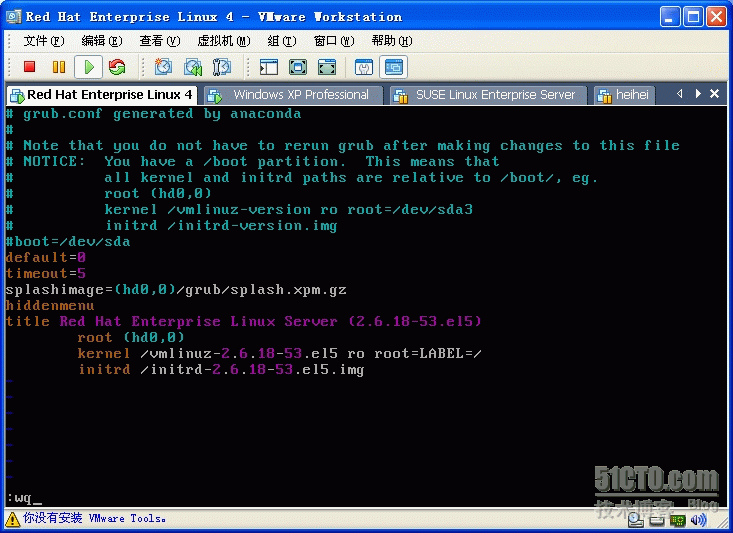This screenshot has height=533, width=733.
Task: Open the 帮助(H) menu
Action: 392,41
